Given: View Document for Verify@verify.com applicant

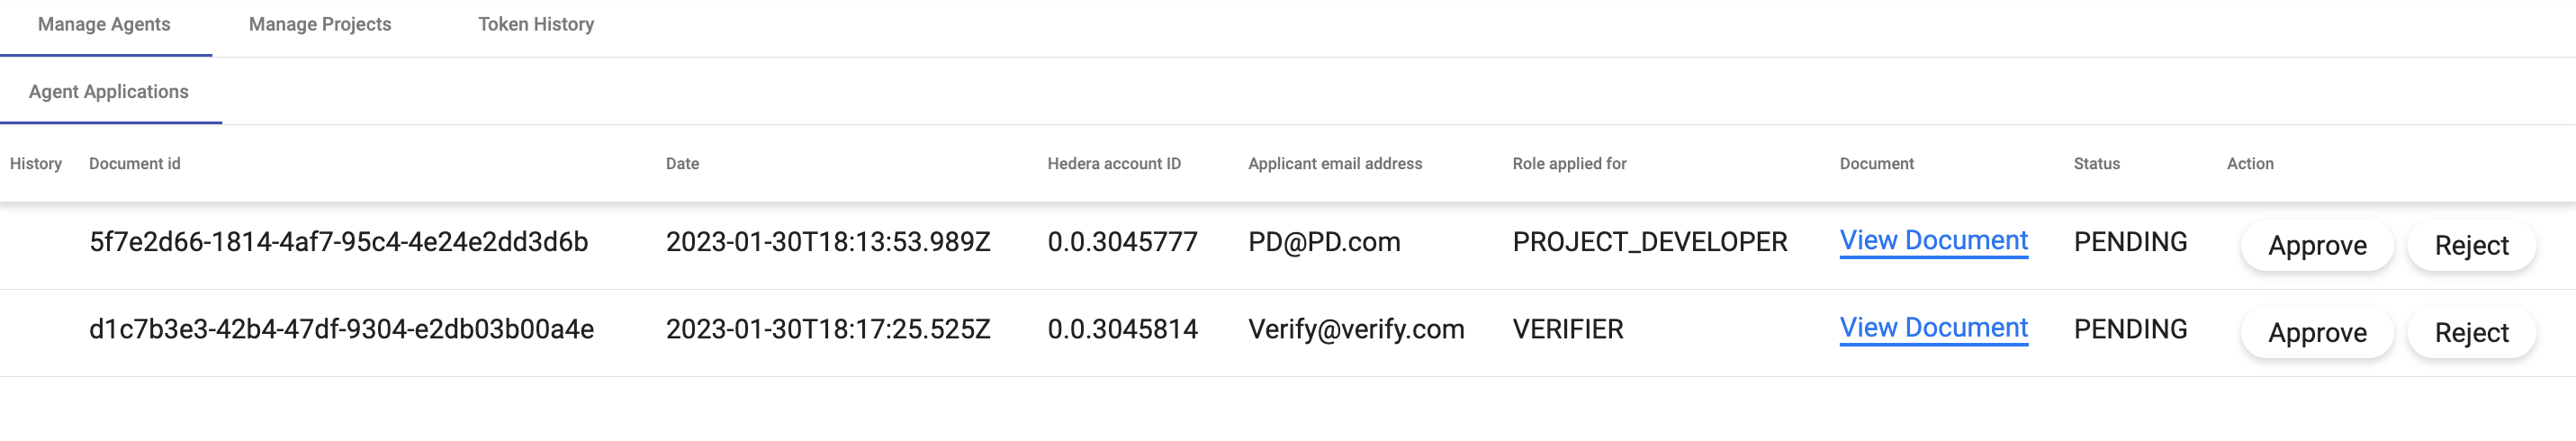Looking at the screenshot, I should pos(1933,328).
